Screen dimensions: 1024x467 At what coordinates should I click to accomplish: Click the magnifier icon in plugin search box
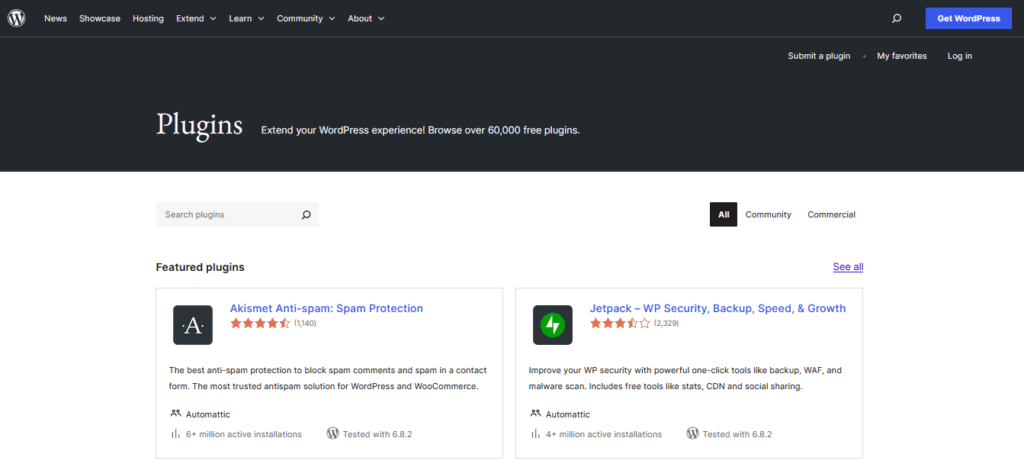(x=306, y=214)
